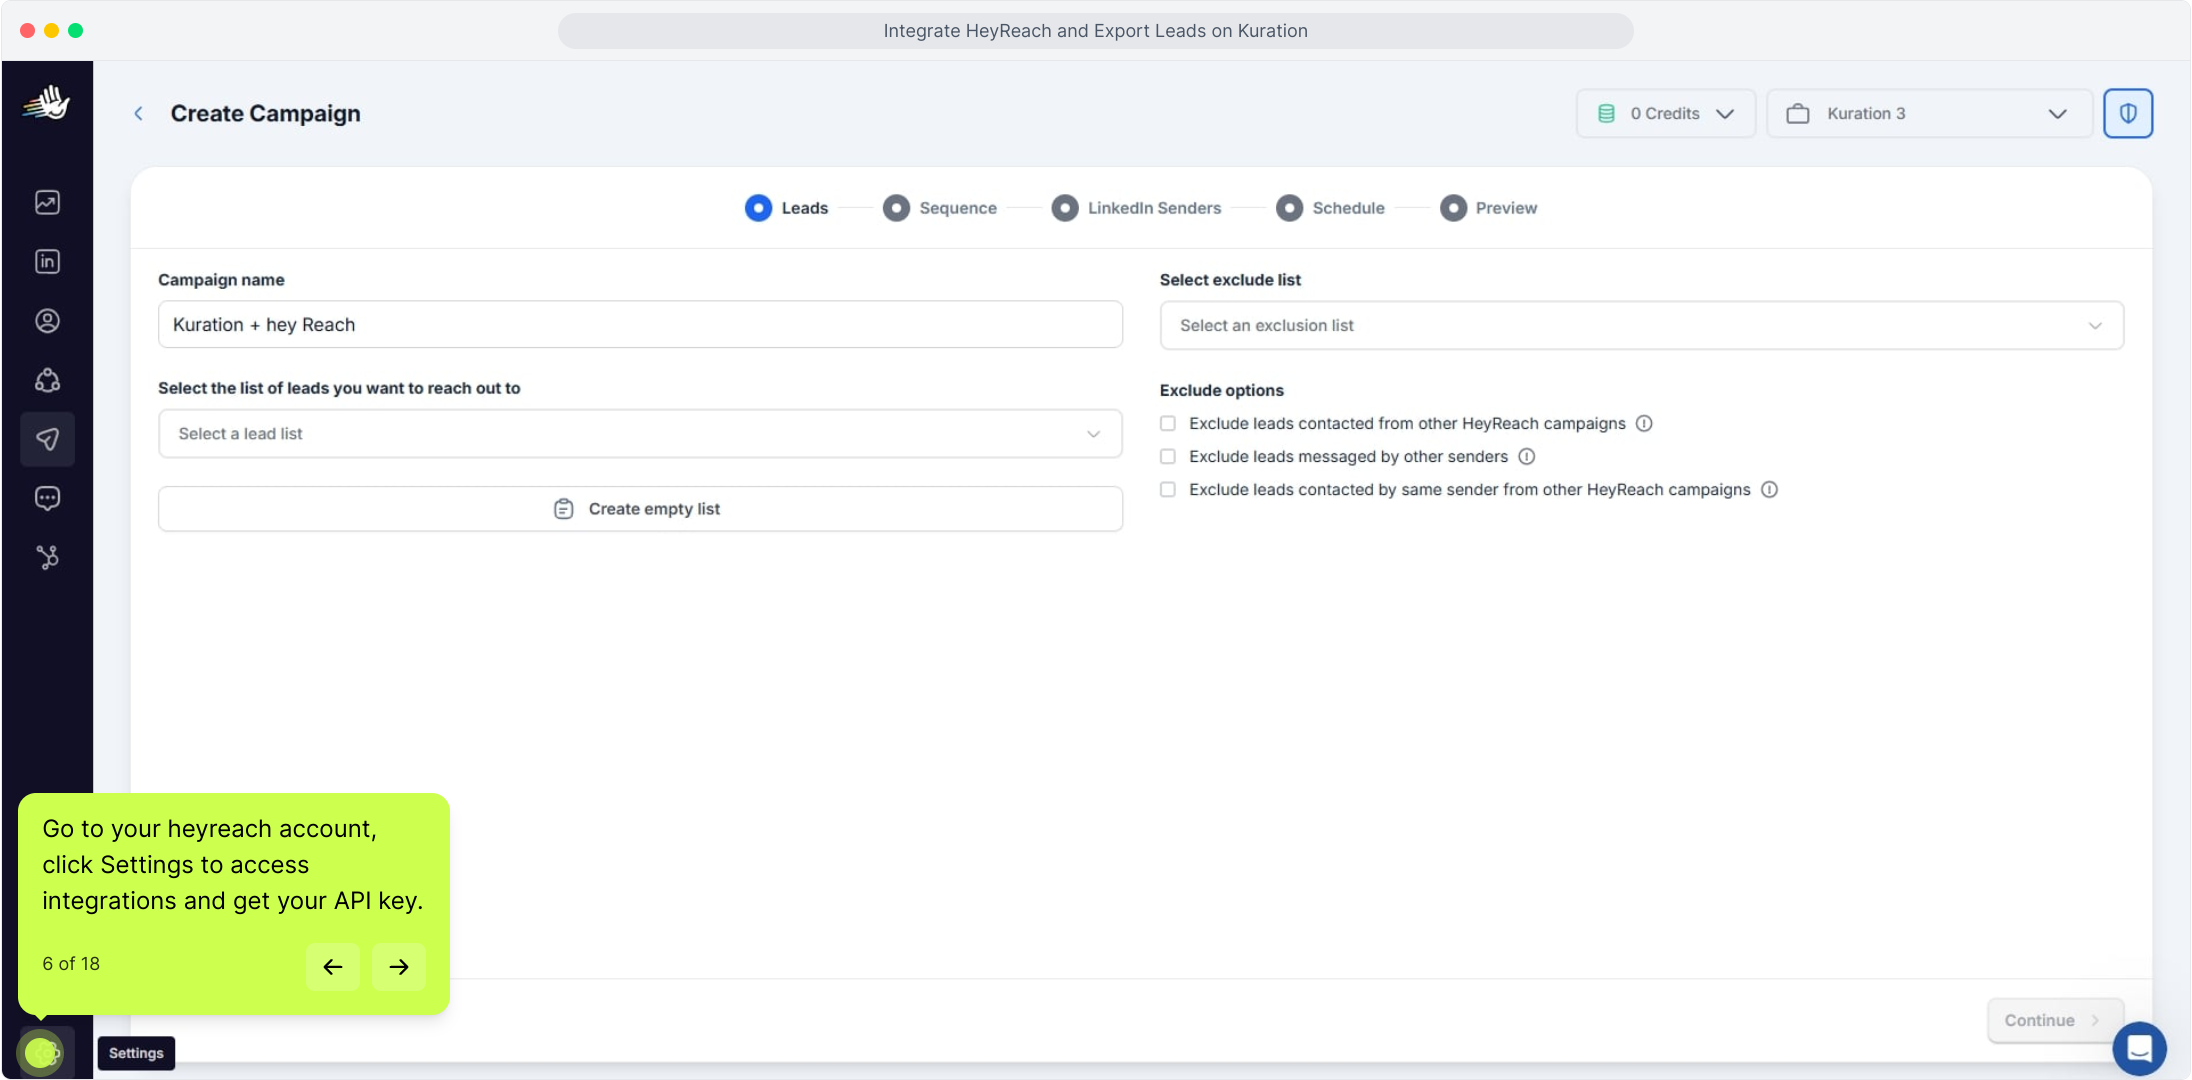Click the '6 of 18' step counter
The image size is (2192, 1080).
point(71,964)
